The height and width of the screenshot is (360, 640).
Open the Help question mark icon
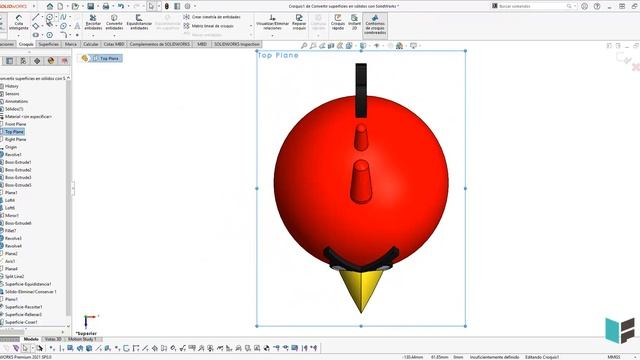point(597,6)
